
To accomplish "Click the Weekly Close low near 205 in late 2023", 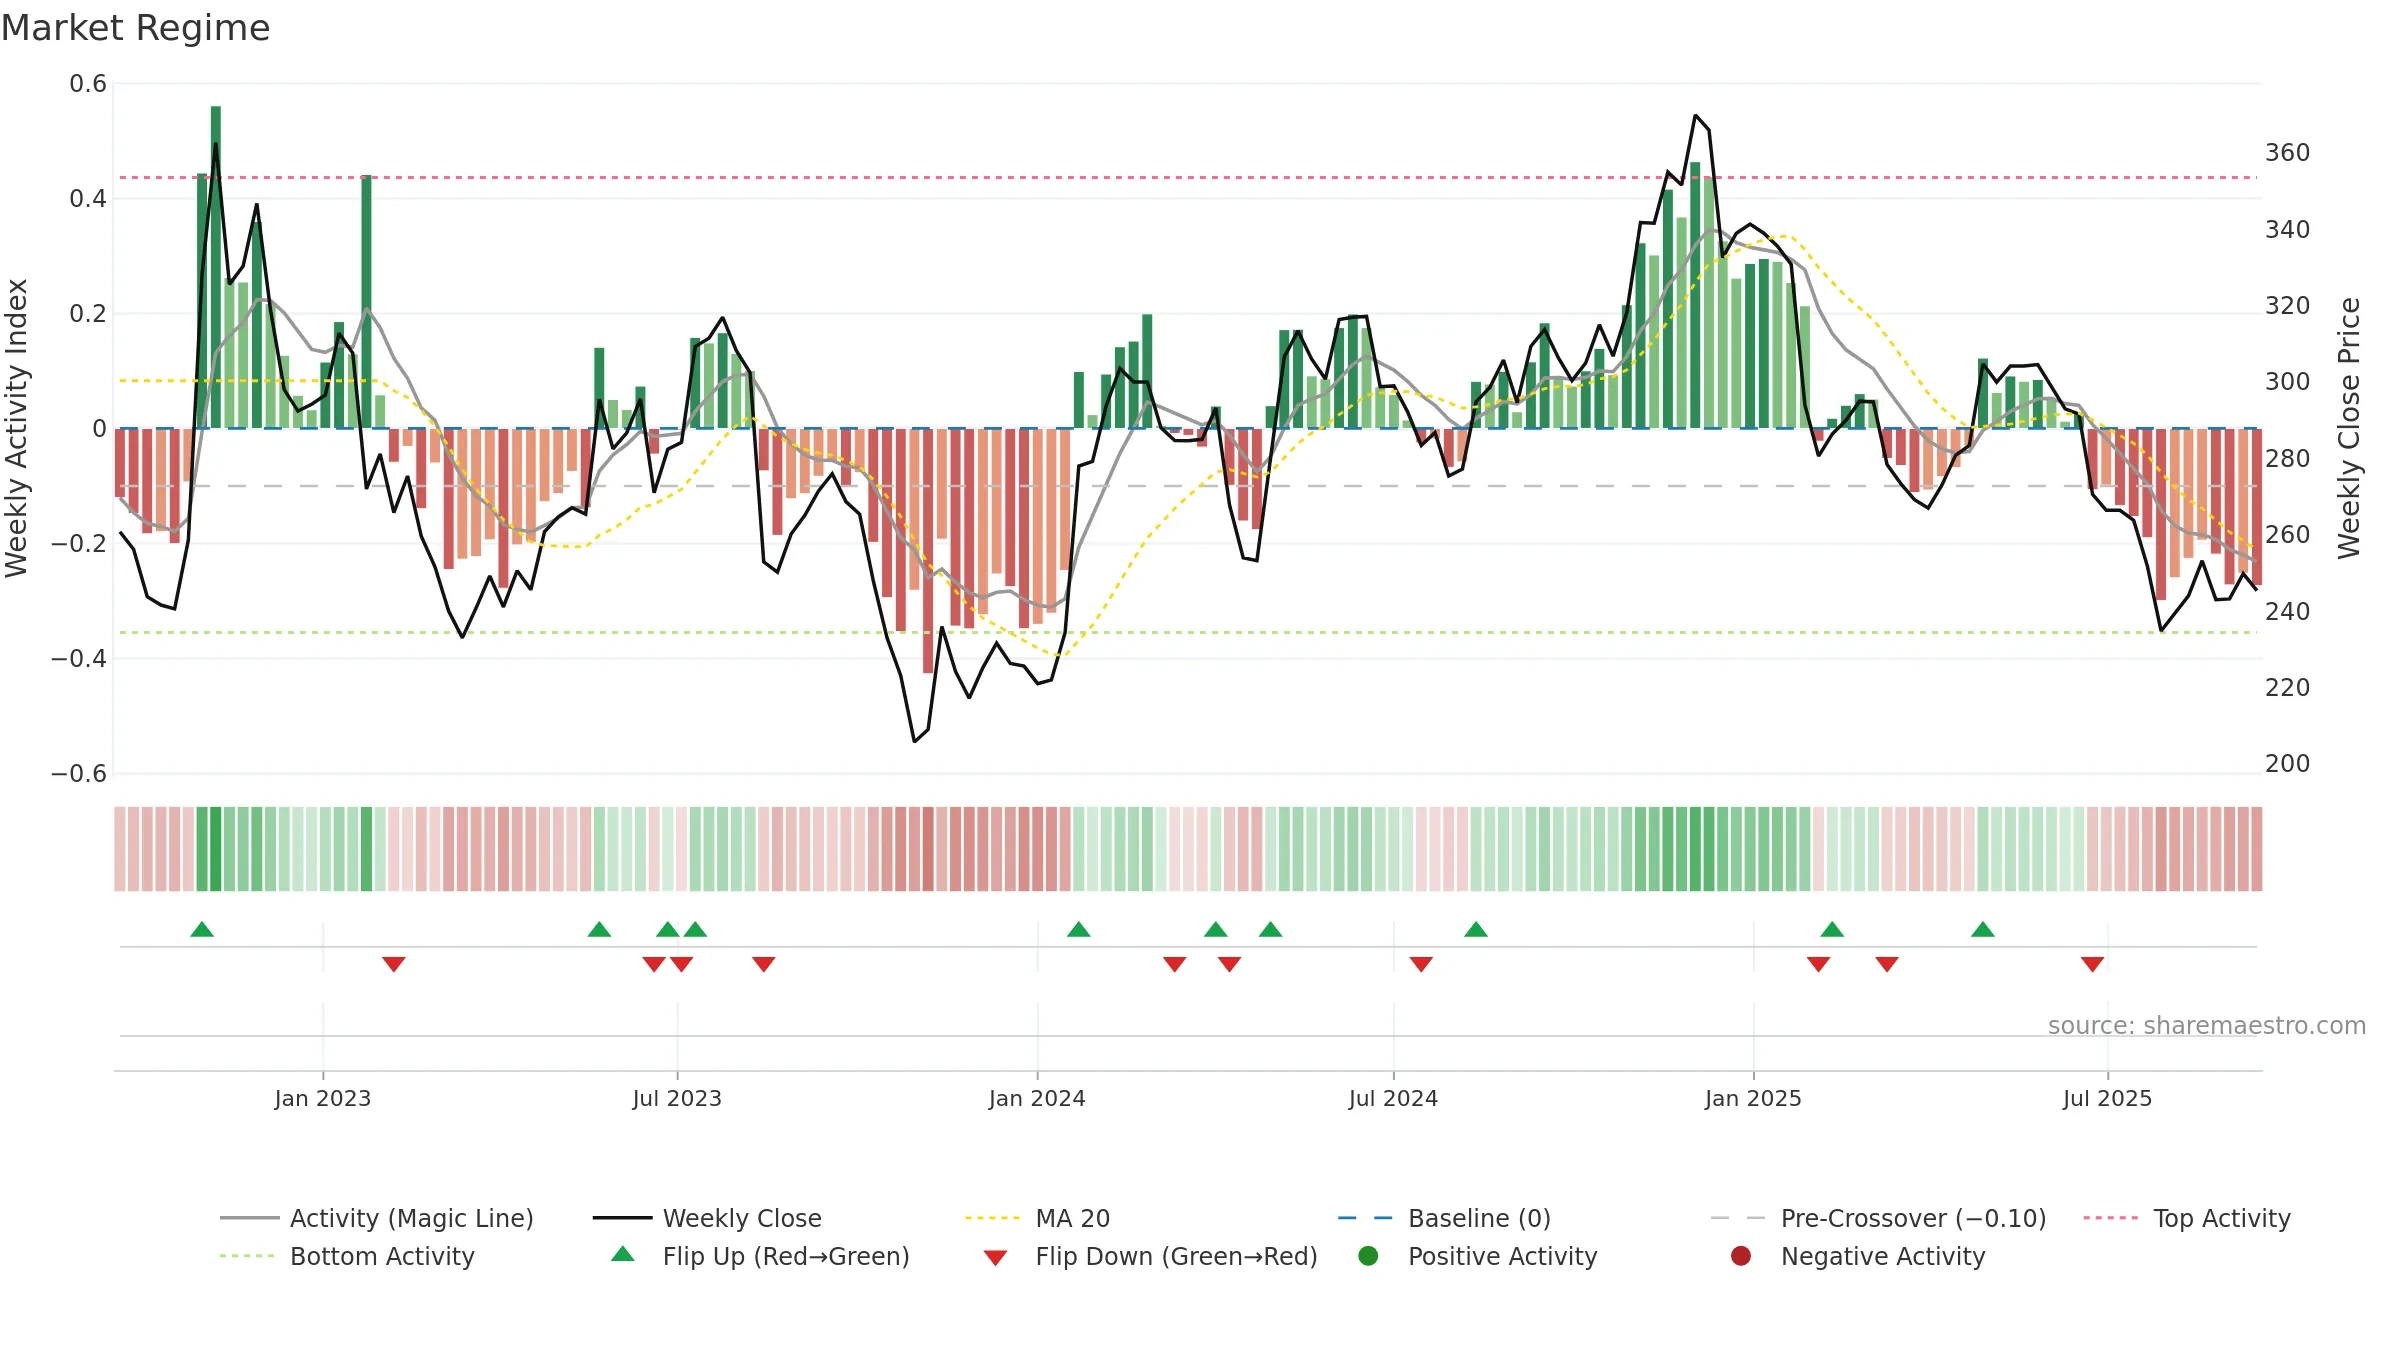I will coord(915,741).
